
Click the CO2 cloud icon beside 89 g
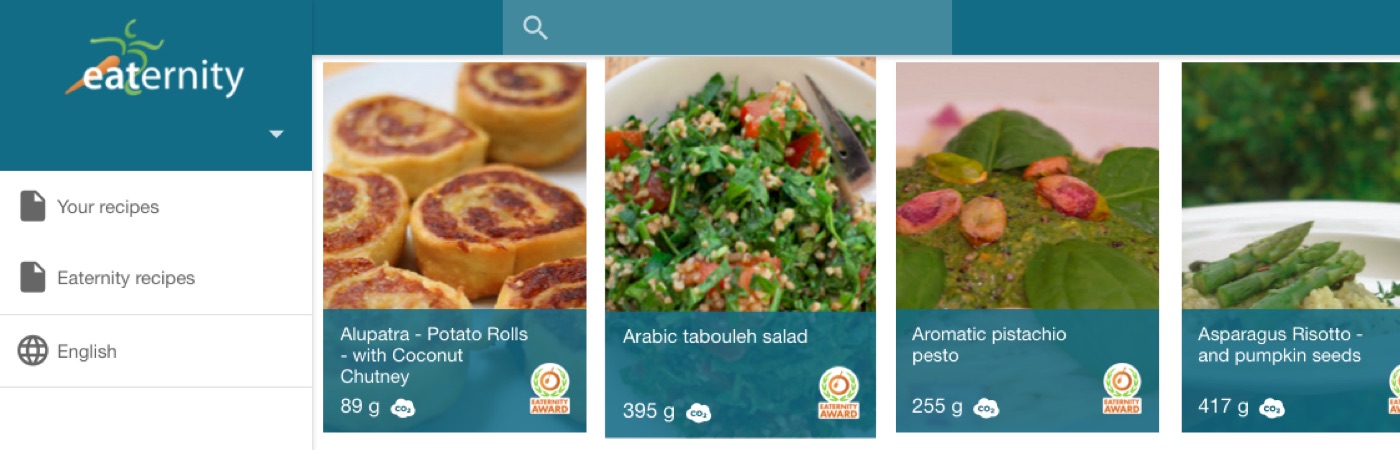coord(403,408)
